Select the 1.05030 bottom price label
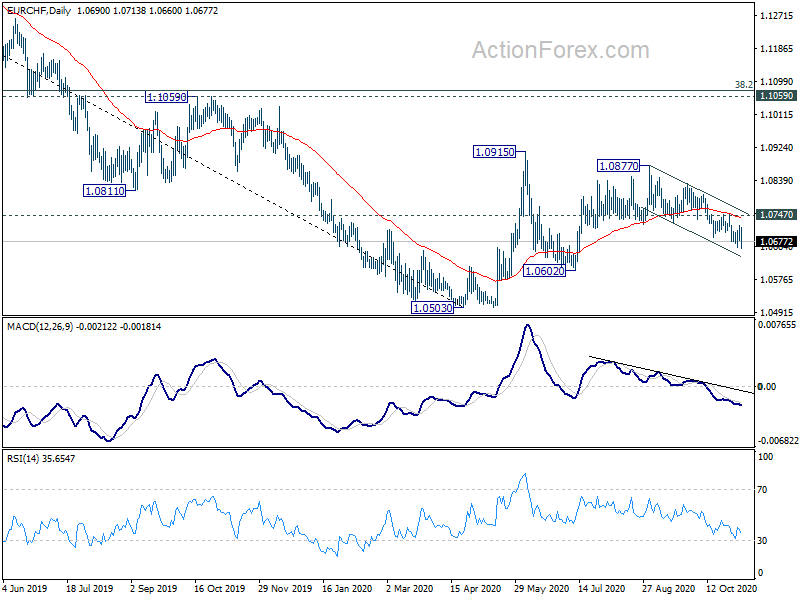This screenshot has height=600, width=800. [432, 308]
